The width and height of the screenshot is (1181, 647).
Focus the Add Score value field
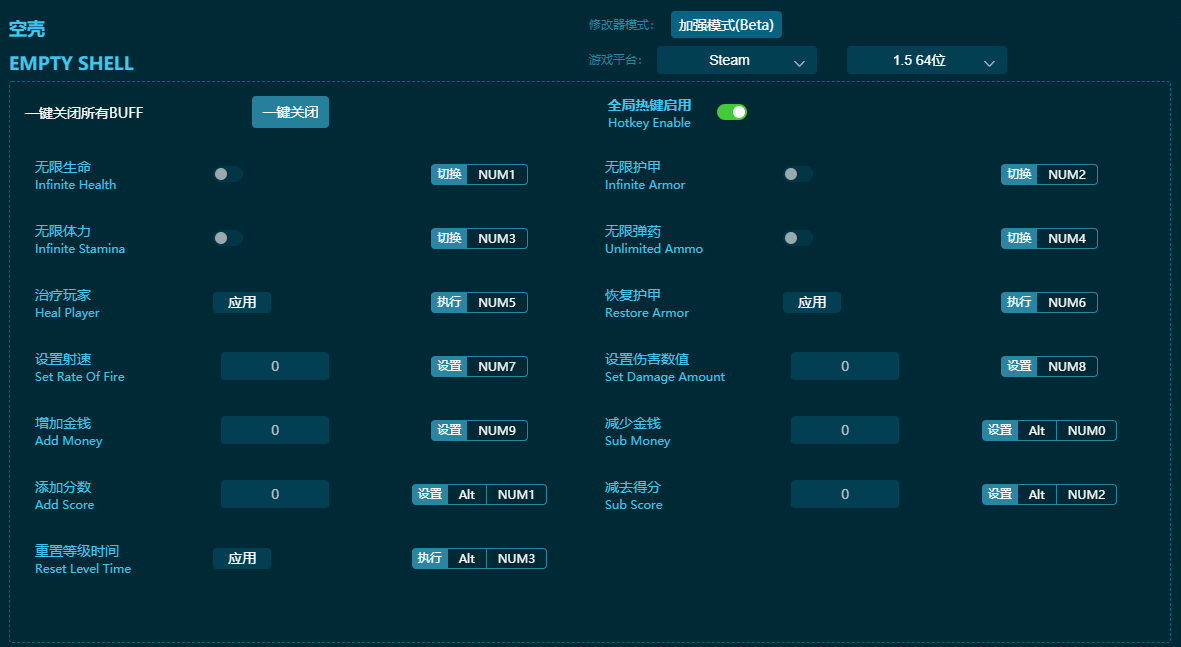(x=275, y=494)
